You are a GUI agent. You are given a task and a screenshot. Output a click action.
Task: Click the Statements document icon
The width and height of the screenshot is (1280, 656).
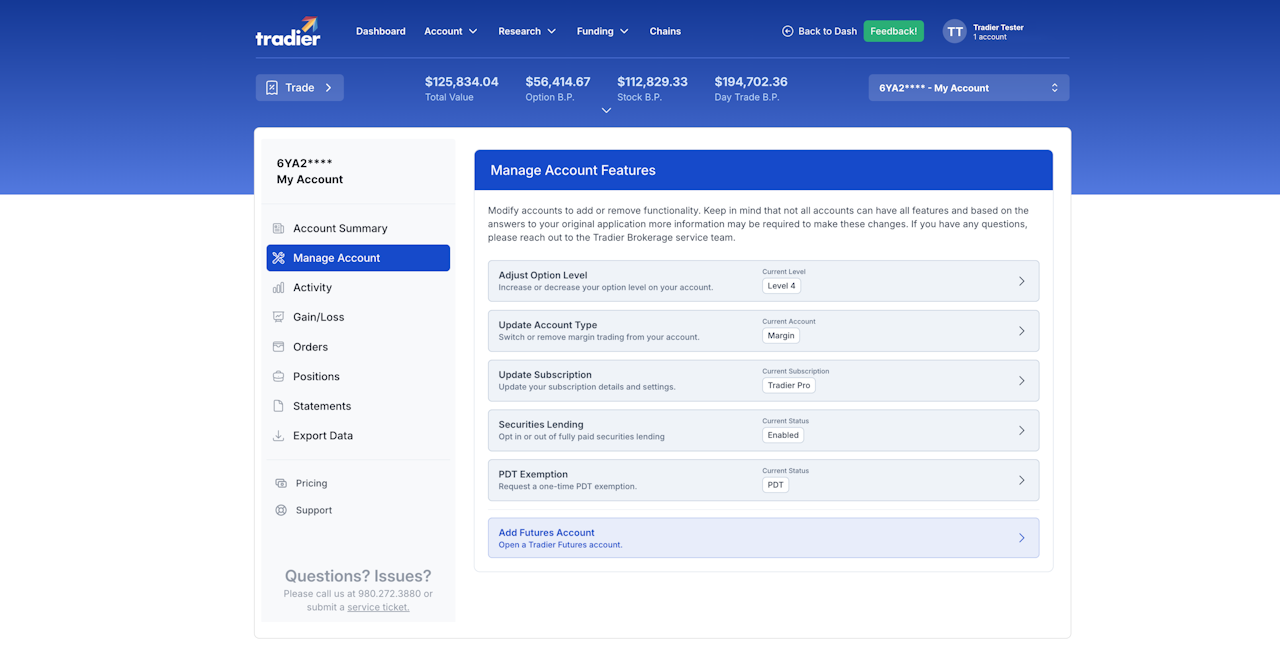278,406
